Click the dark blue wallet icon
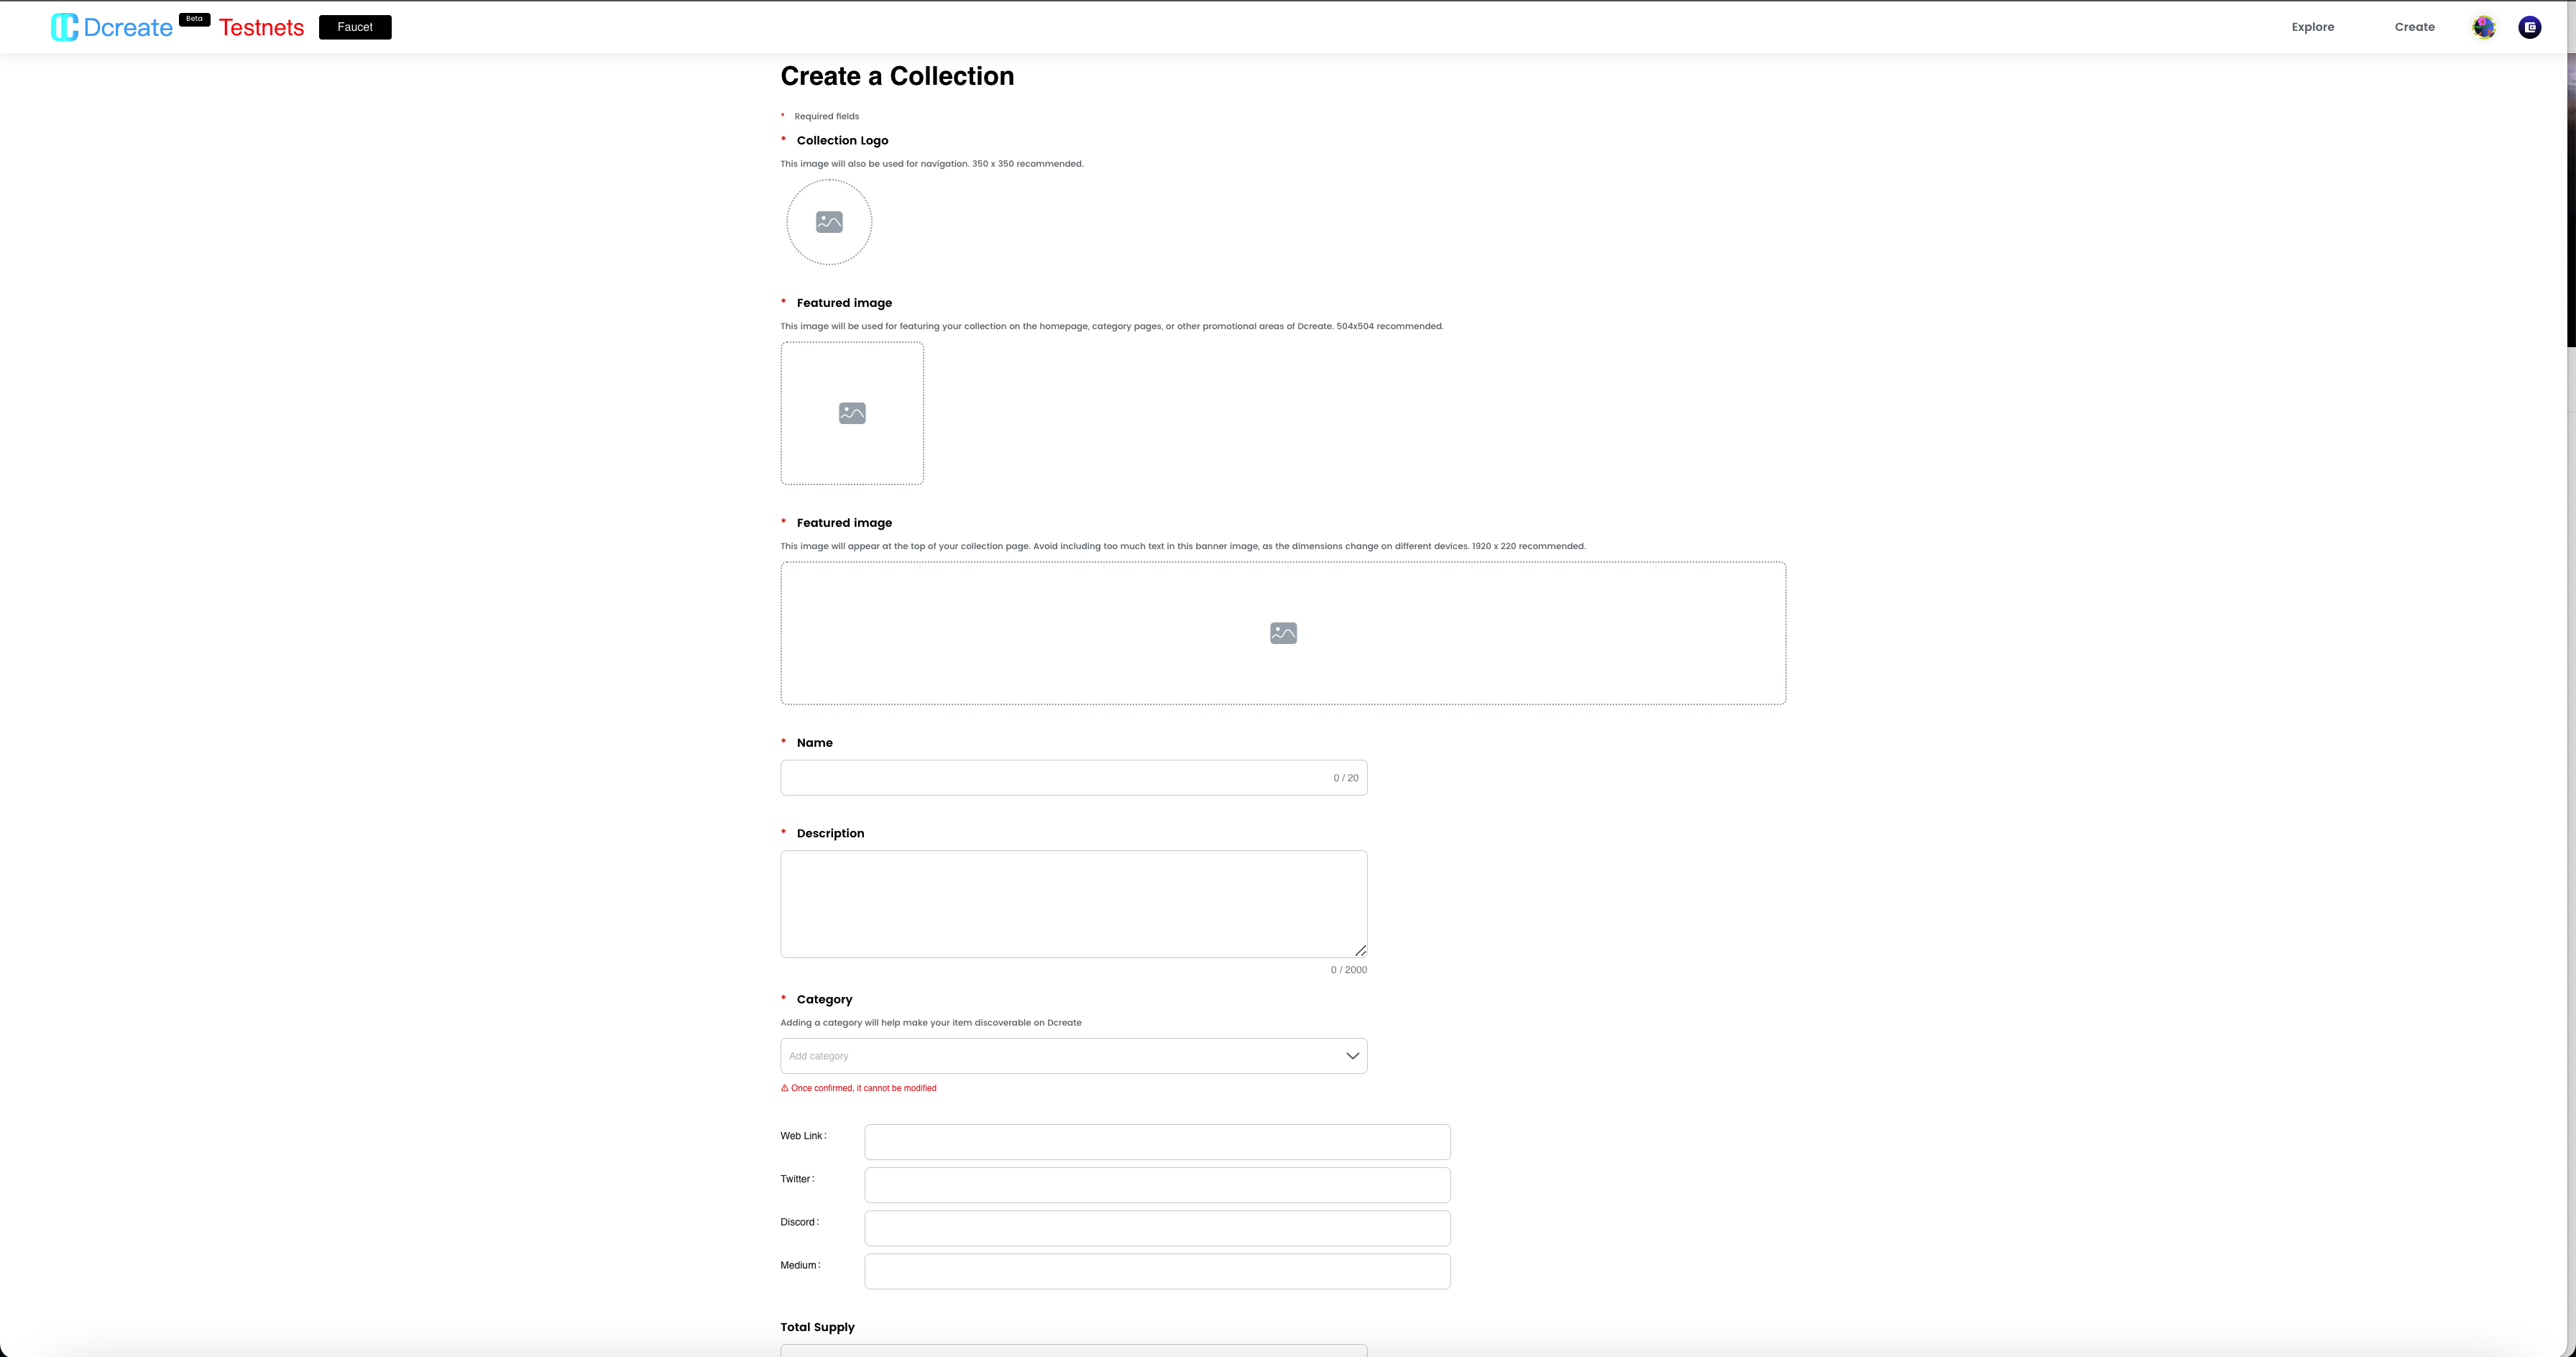 pyautogui.click(x=2530, y=27)
